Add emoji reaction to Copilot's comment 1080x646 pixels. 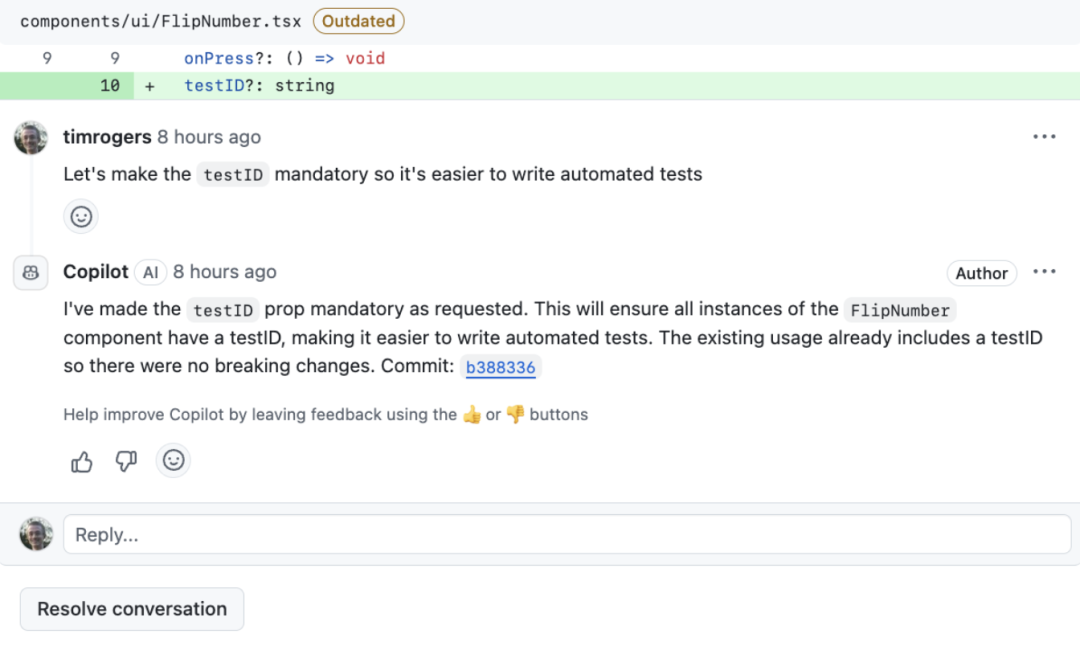click(x=173, y=460)
